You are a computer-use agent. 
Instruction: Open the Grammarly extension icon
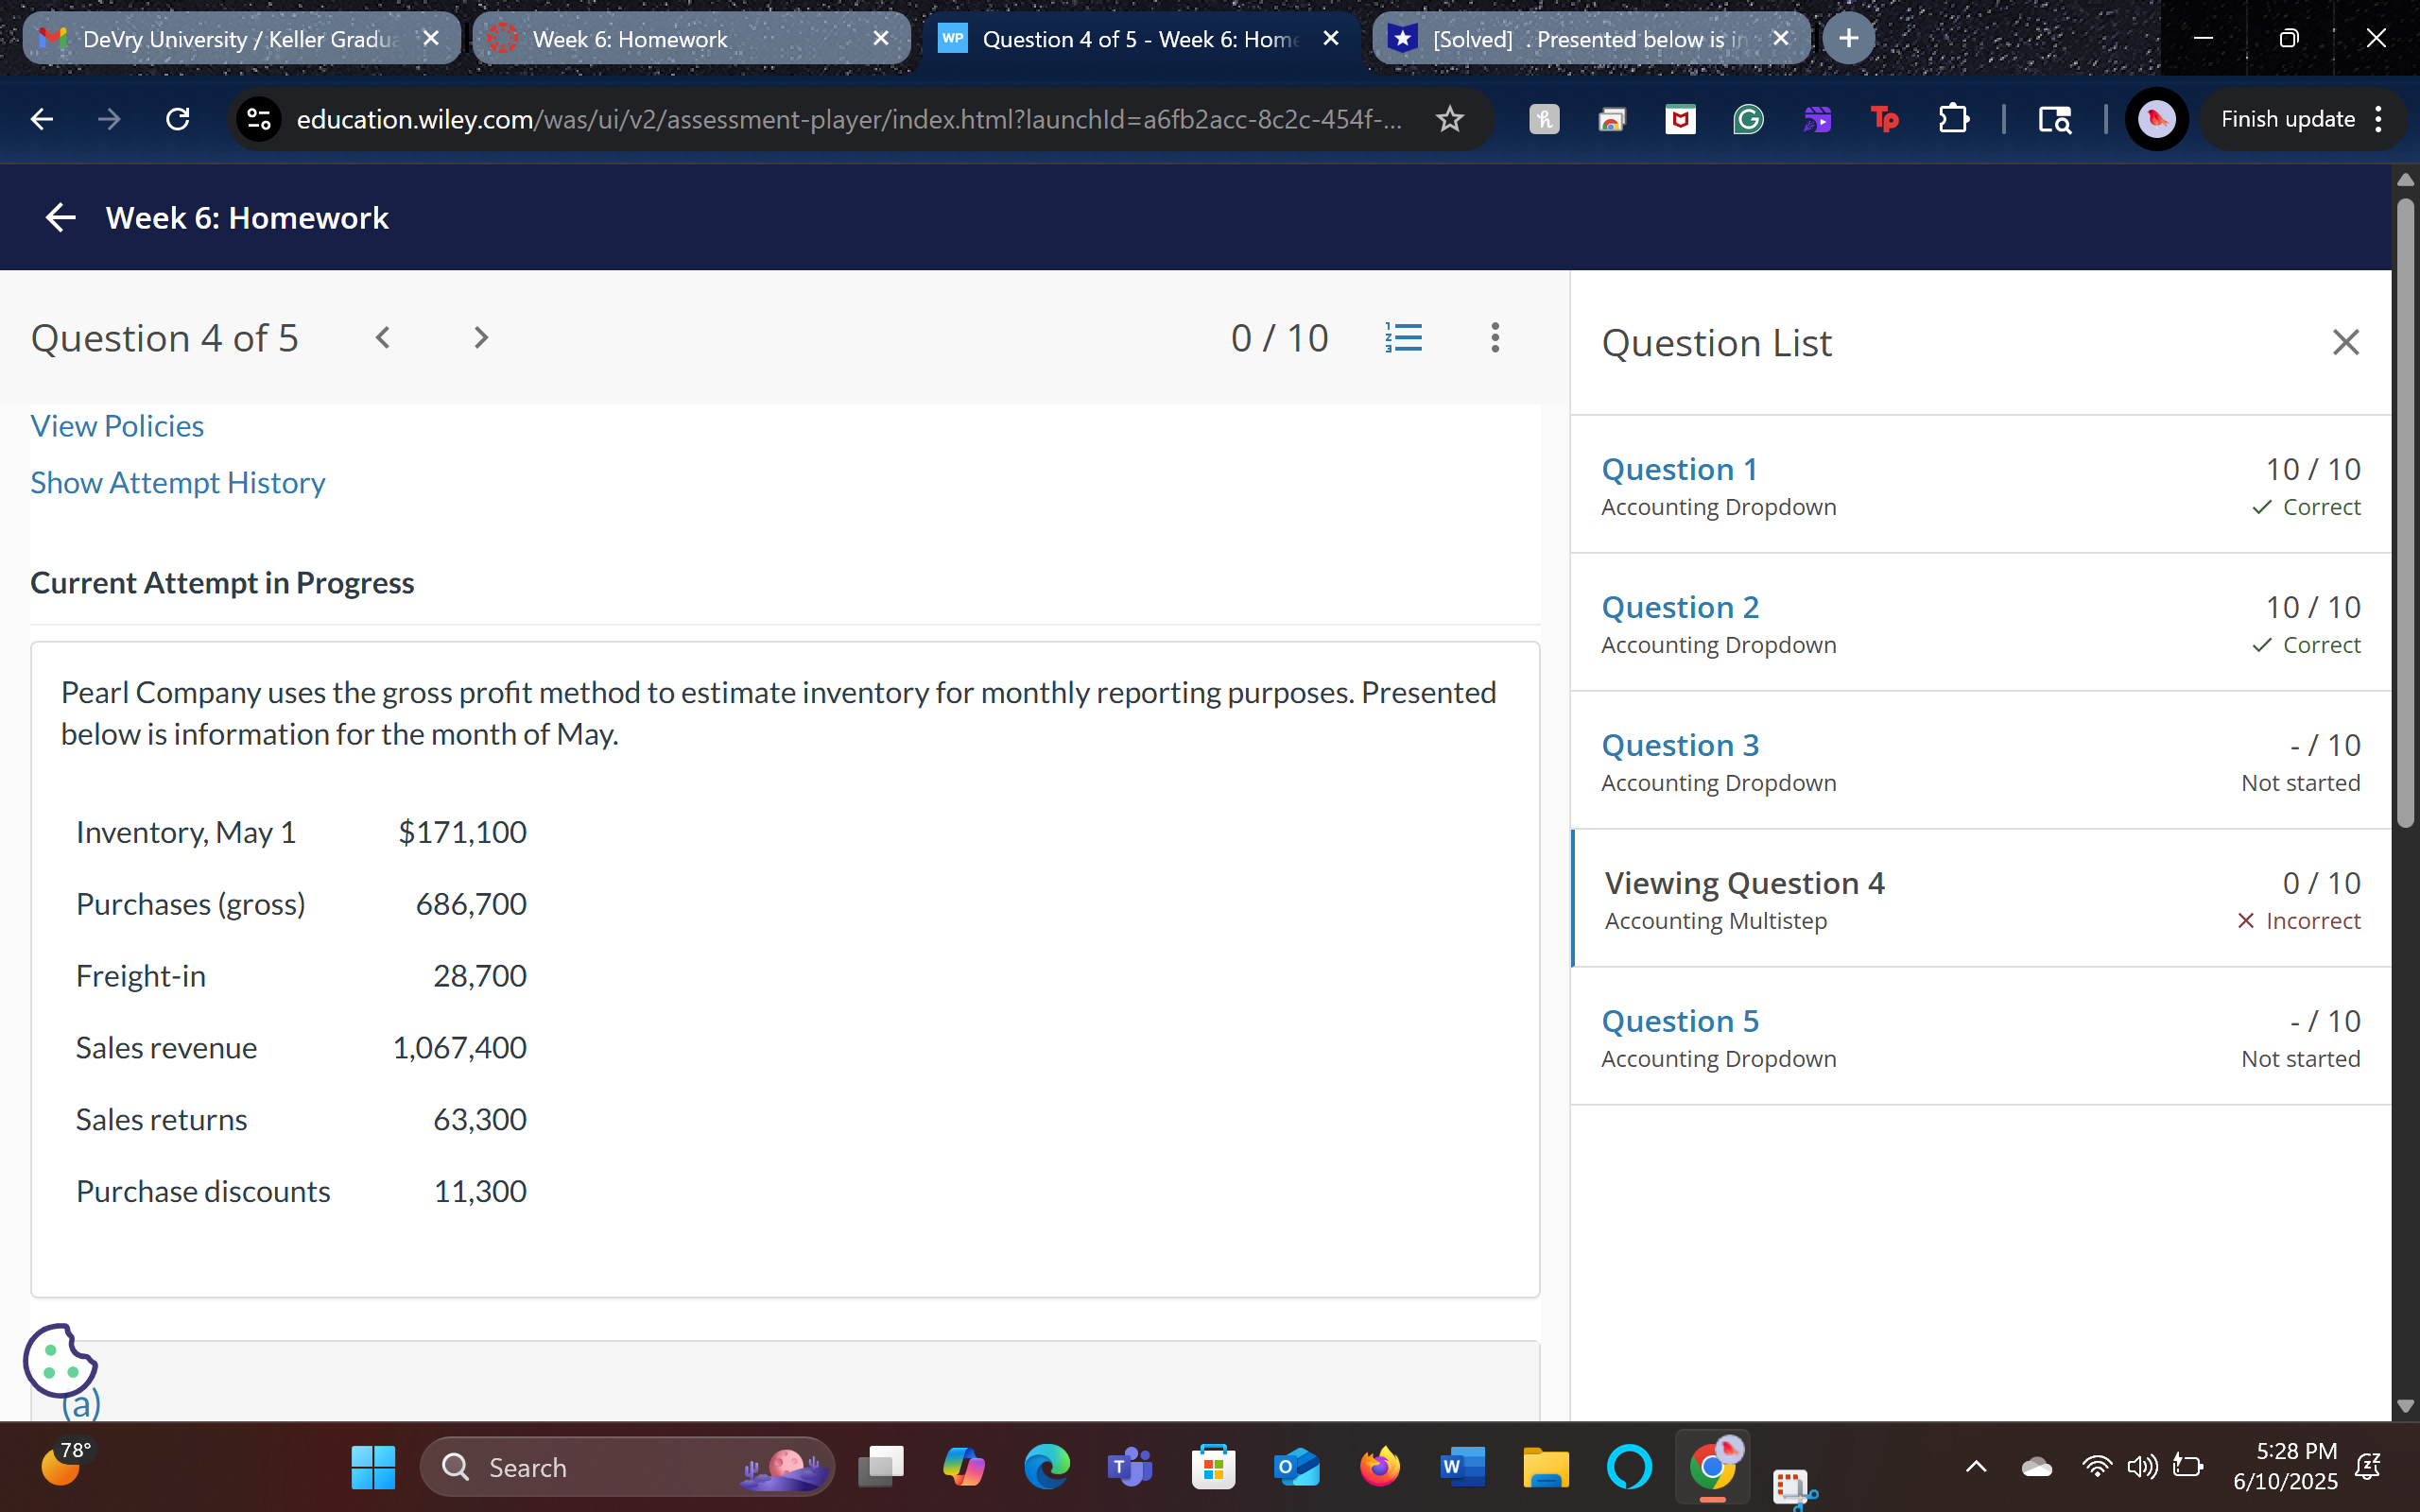coord(1747,120)
